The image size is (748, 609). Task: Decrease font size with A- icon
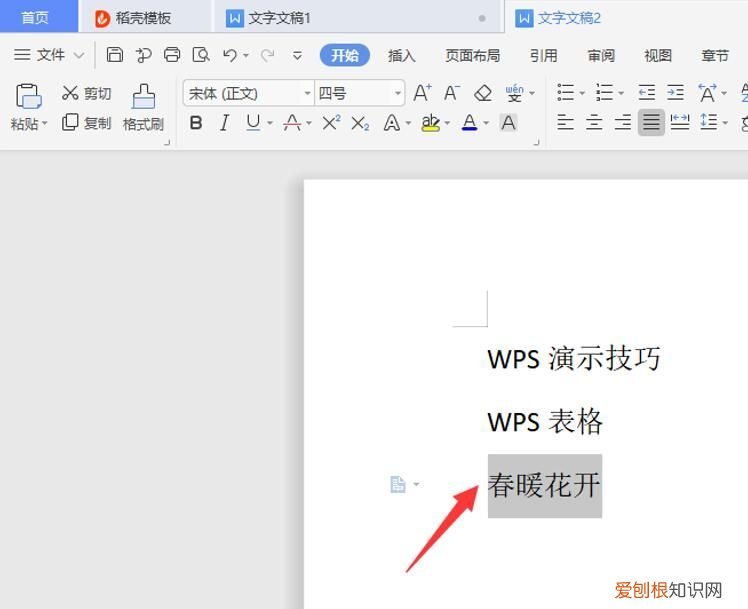pyautogui.click(x=451, y=93)
